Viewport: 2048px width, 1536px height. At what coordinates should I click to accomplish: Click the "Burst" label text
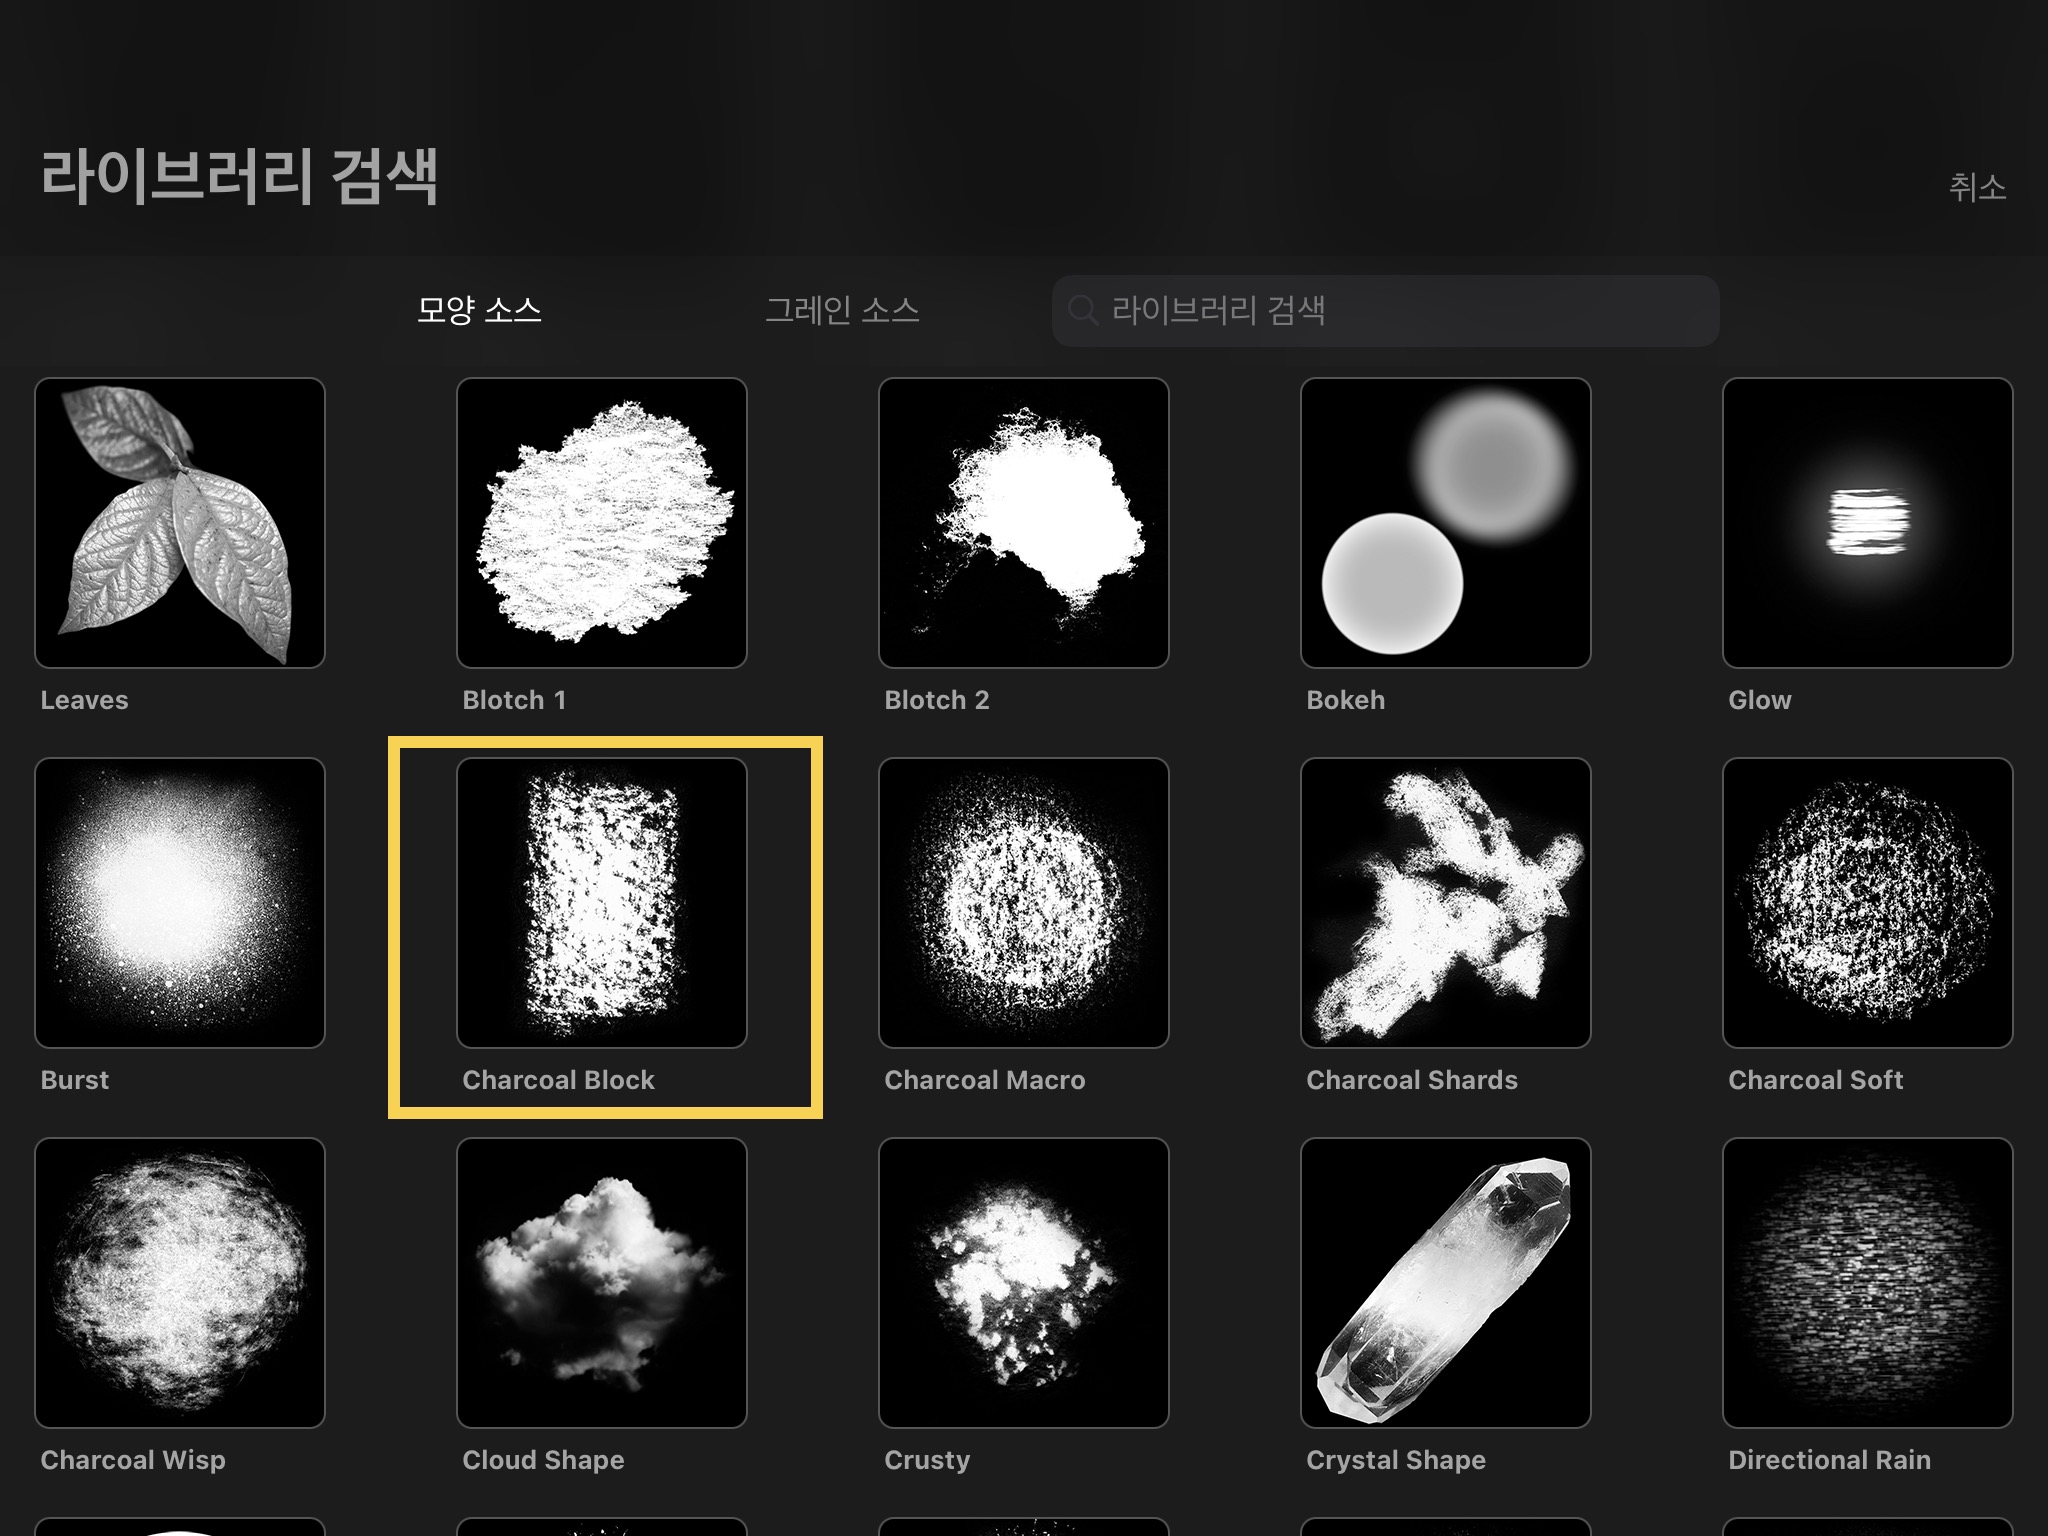(x=75, y=1080)
